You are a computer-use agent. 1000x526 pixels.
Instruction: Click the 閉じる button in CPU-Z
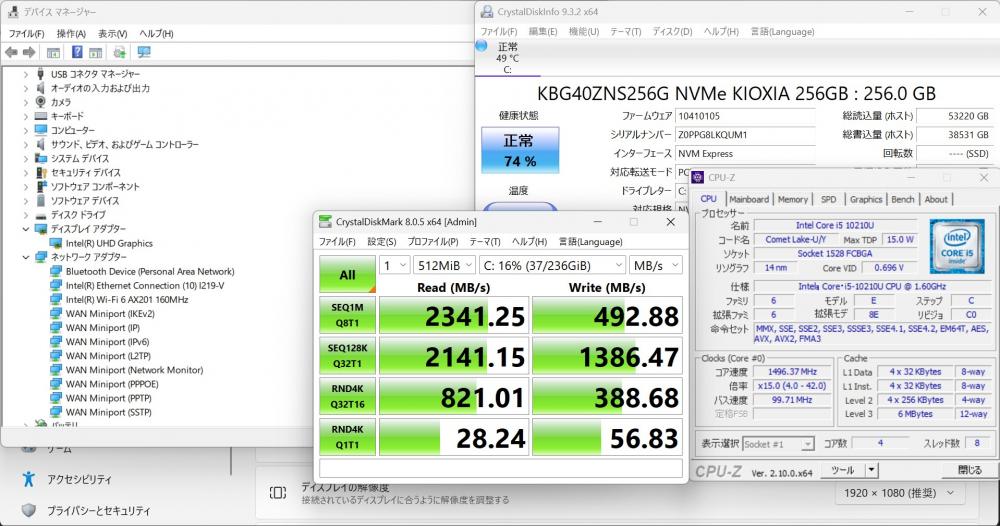pos(969,470)
